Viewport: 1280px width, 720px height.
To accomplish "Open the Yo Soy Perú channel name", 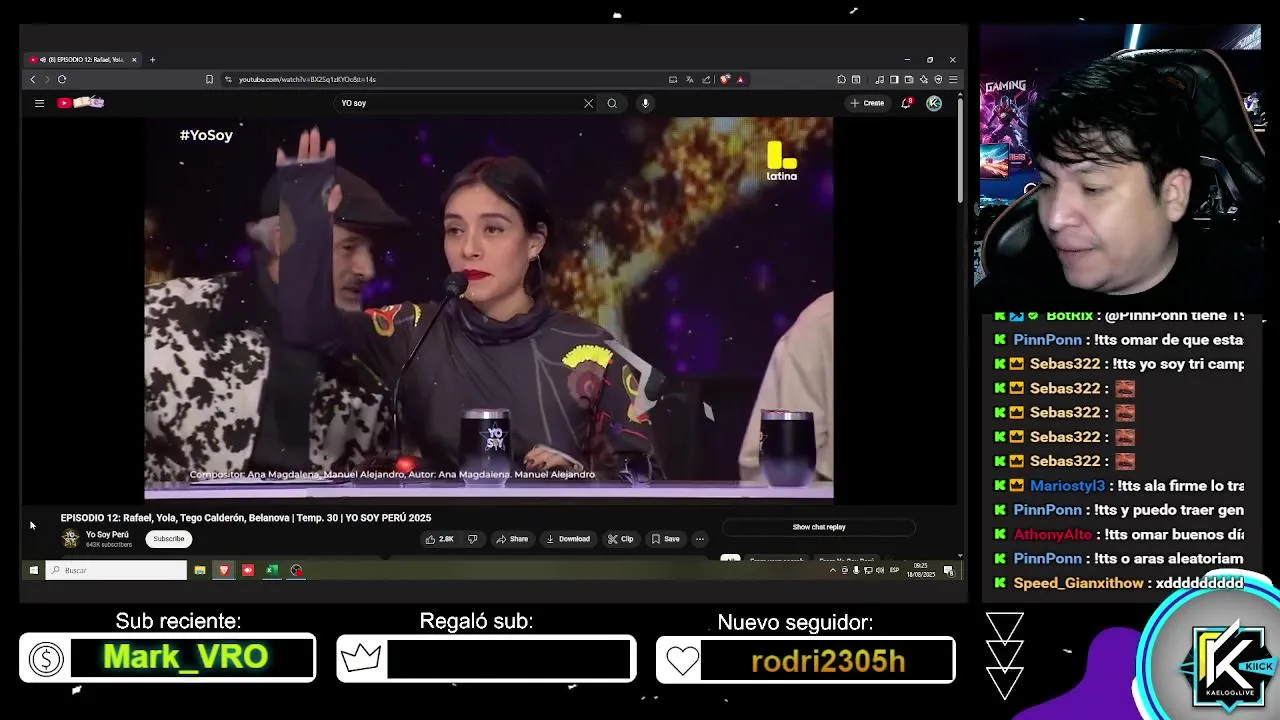I will point(107,535).
